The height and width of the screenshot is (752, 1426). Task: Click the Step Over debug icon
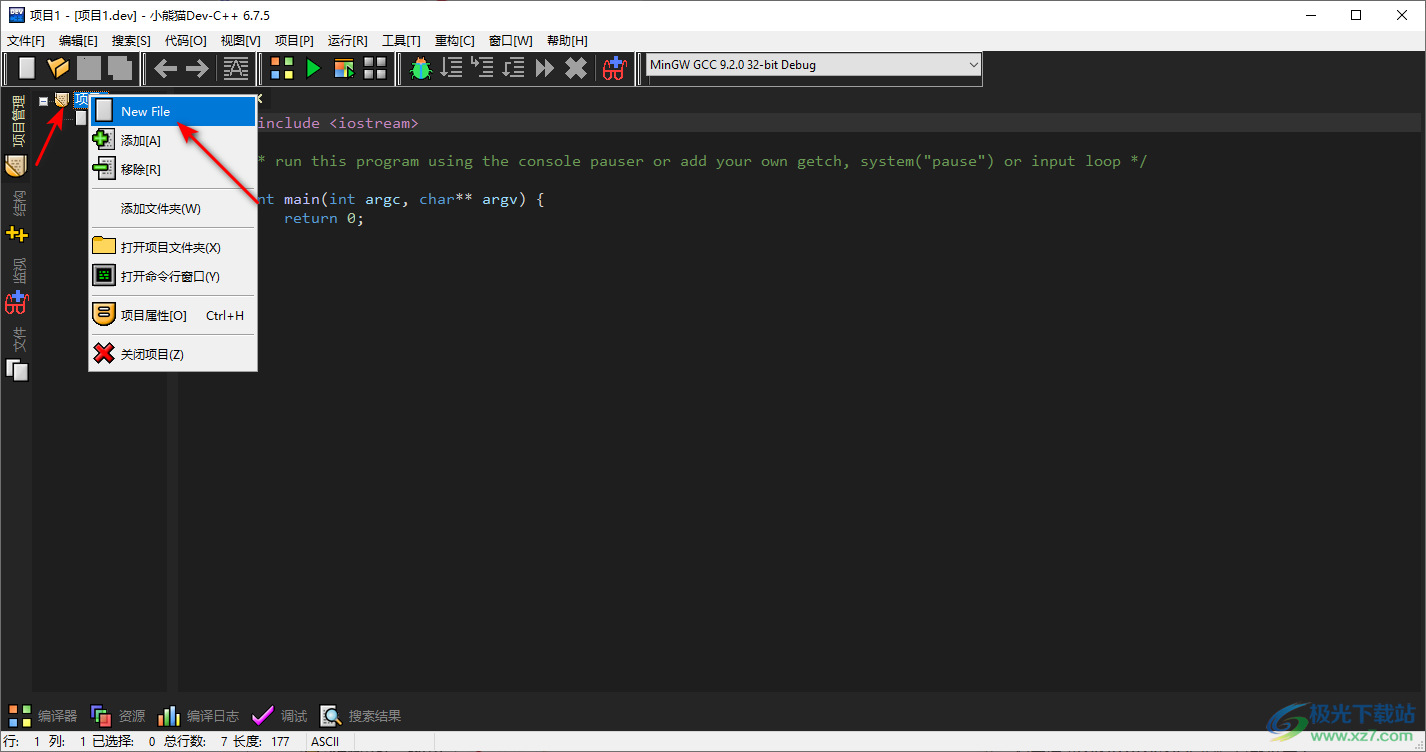pyautogui.click(x=452, y=68)
